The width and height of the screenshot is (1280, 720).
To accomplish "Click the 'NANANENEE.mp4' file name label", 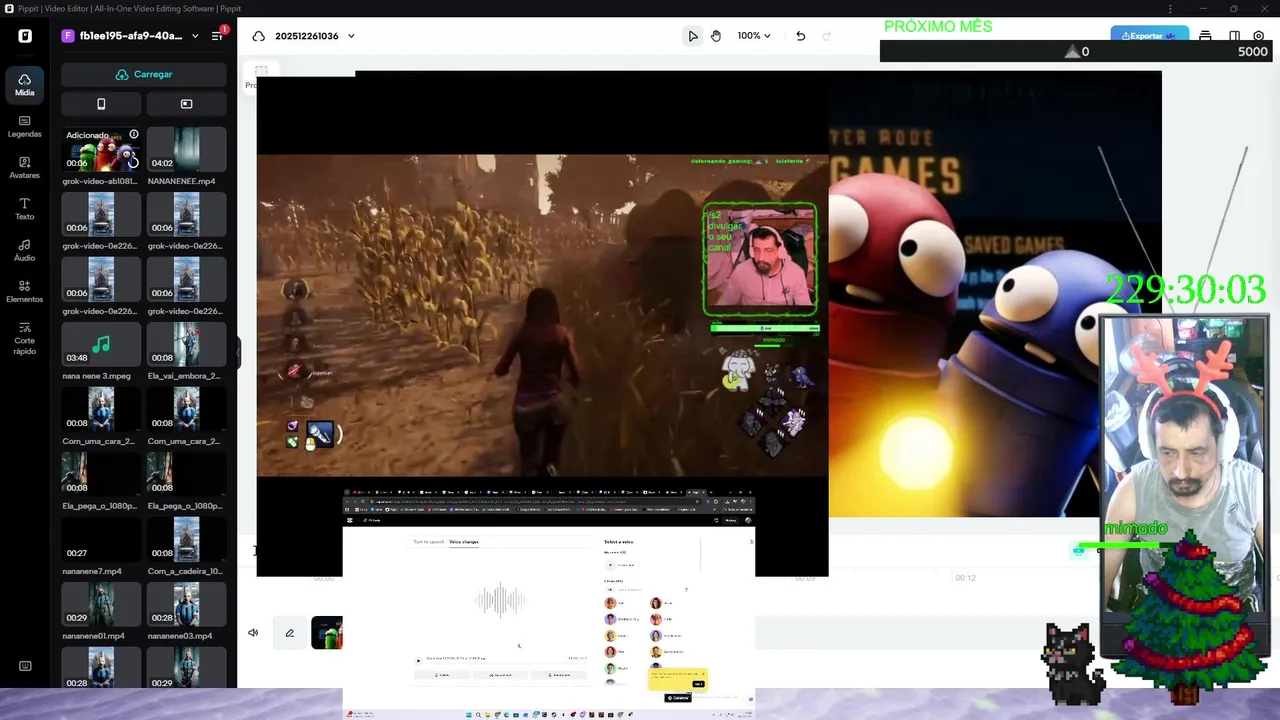I will coord(181,181).
